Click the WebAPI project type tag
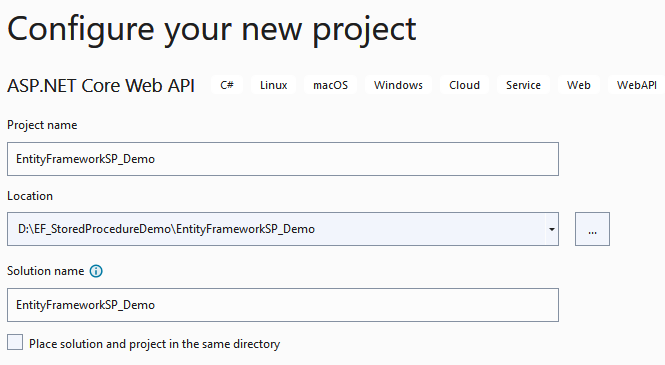 [x=637, y=85]
